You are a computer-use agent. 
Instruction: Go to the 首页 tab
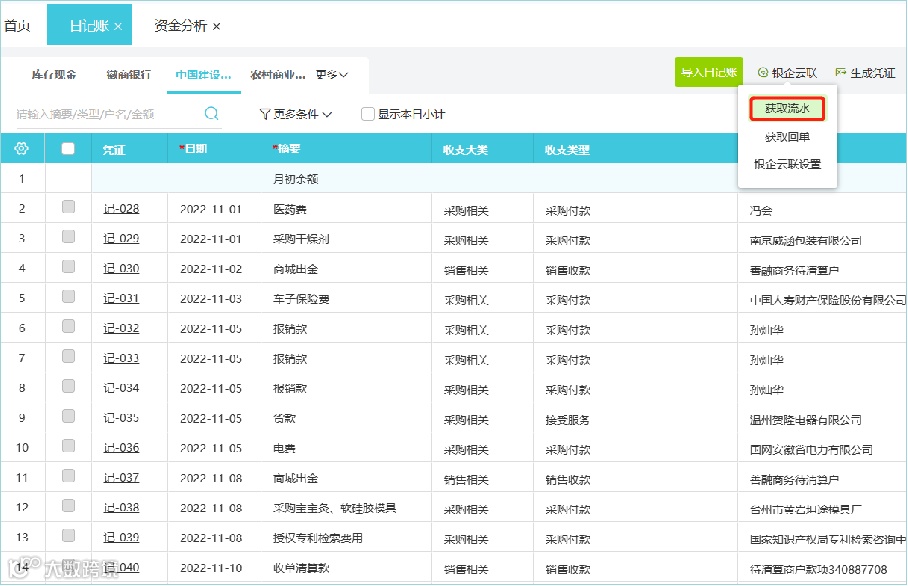click(17, 26)
